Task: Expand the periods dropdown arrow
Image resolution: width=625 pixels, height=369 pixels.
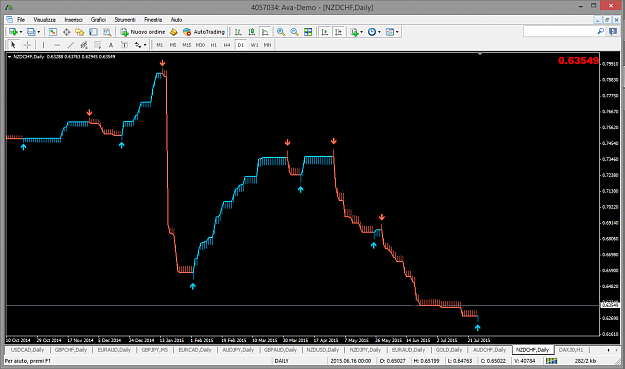Action: coord(379,32)
